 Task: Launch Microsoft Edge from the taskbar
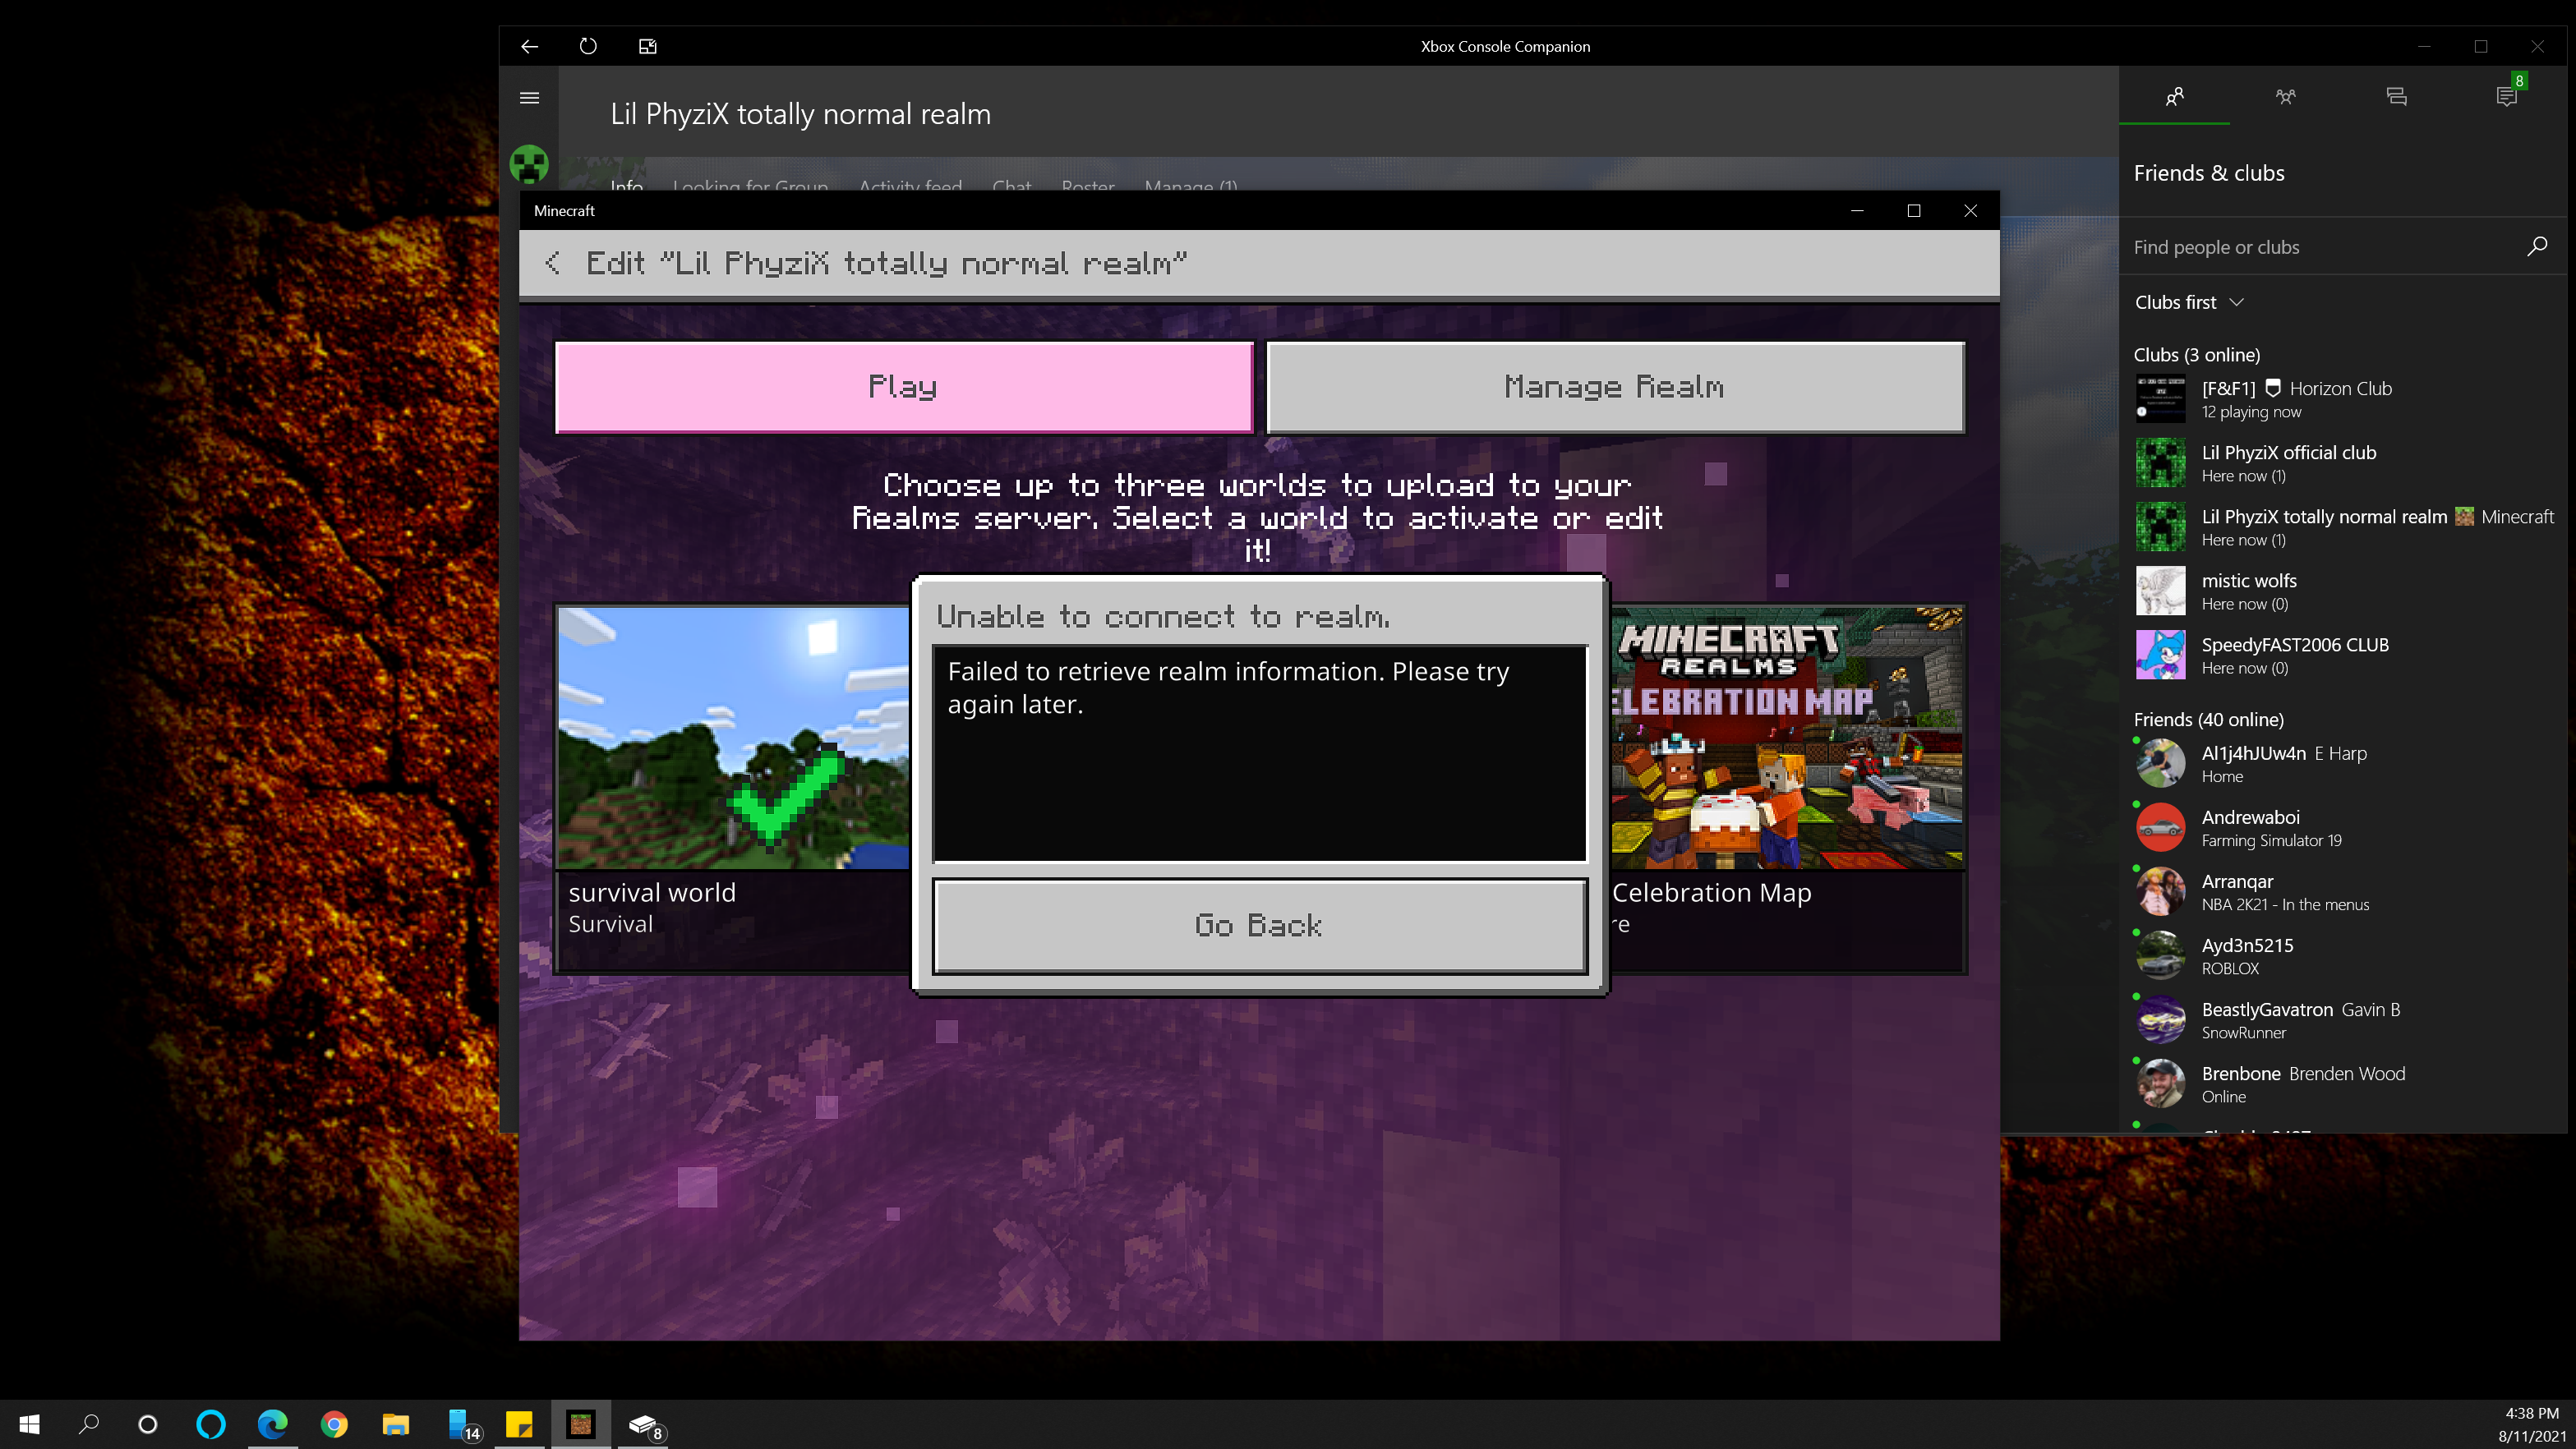coord(272,1424)
